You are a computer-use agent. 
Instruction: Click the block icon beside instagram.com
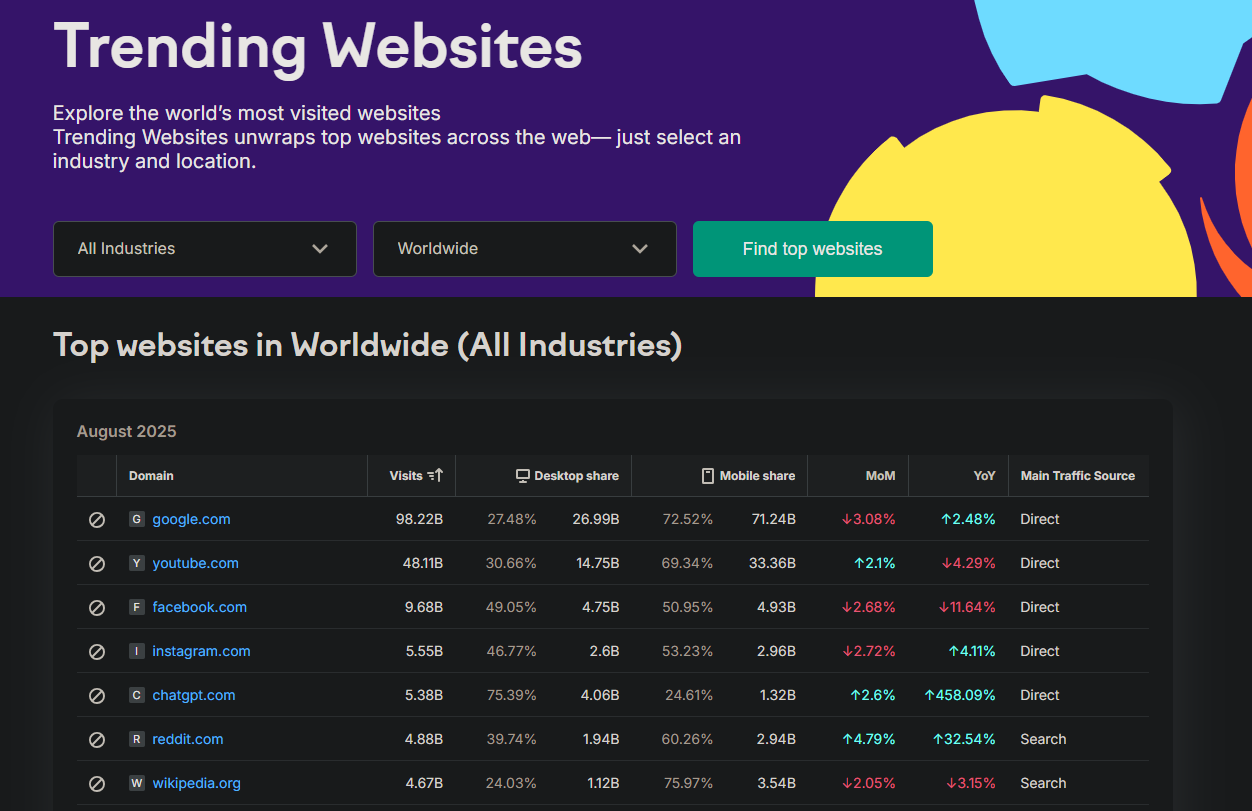click(x=97, y=652)
